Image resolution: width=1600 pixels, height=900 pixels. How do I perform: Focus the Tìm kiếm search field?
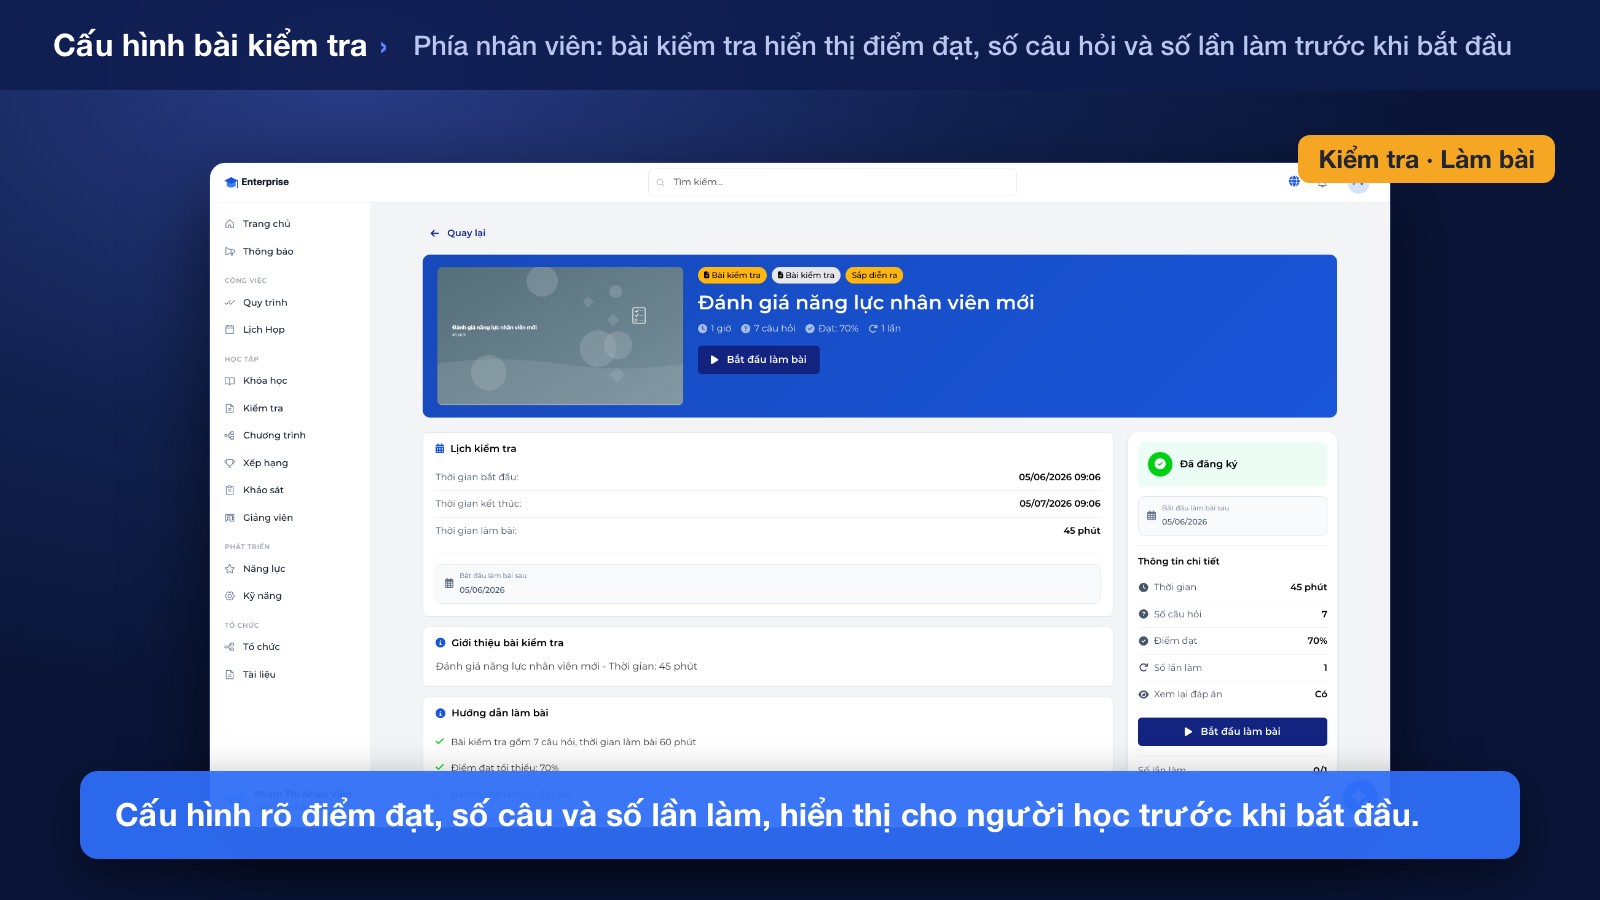(832, 182)
